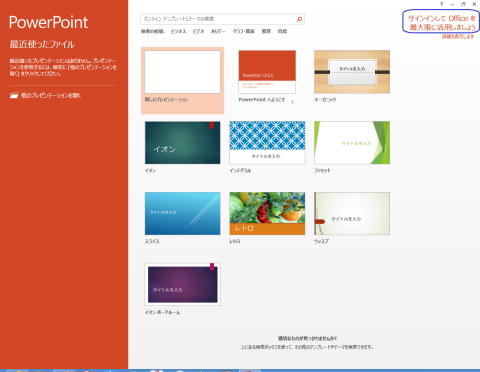Click the 詳細を表示します link
The height and width of the screenshot is (372, 480).
click(x=458, y=36)
